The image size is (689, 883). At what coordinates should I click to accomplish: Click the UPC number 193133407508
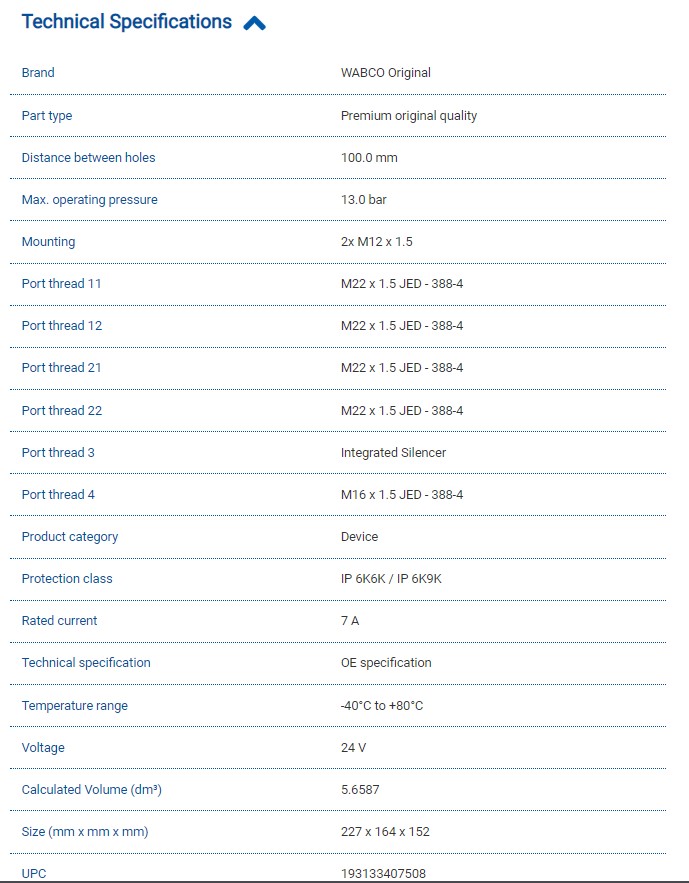click(x=383, y=874)
